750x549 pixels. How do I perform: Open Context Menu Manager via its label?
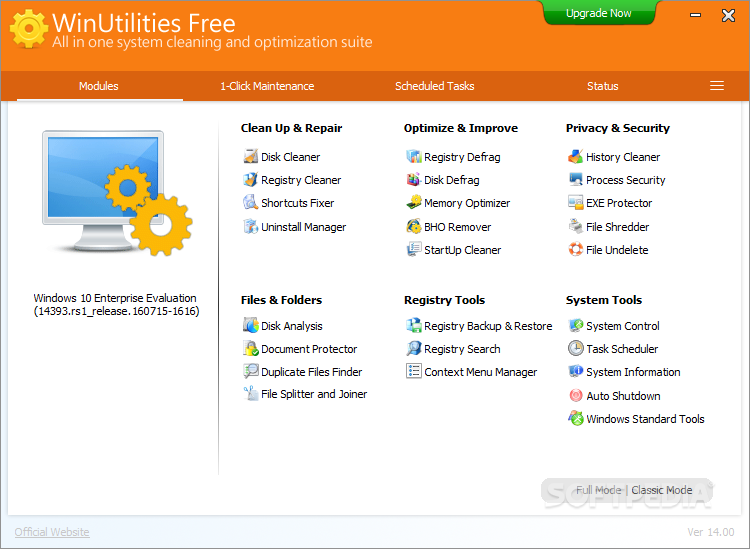coord(480,372)
